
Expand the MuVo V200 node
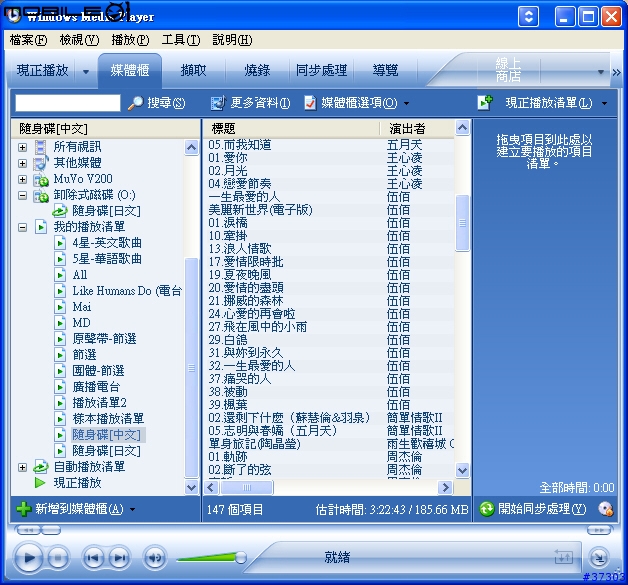coord(22,179)
